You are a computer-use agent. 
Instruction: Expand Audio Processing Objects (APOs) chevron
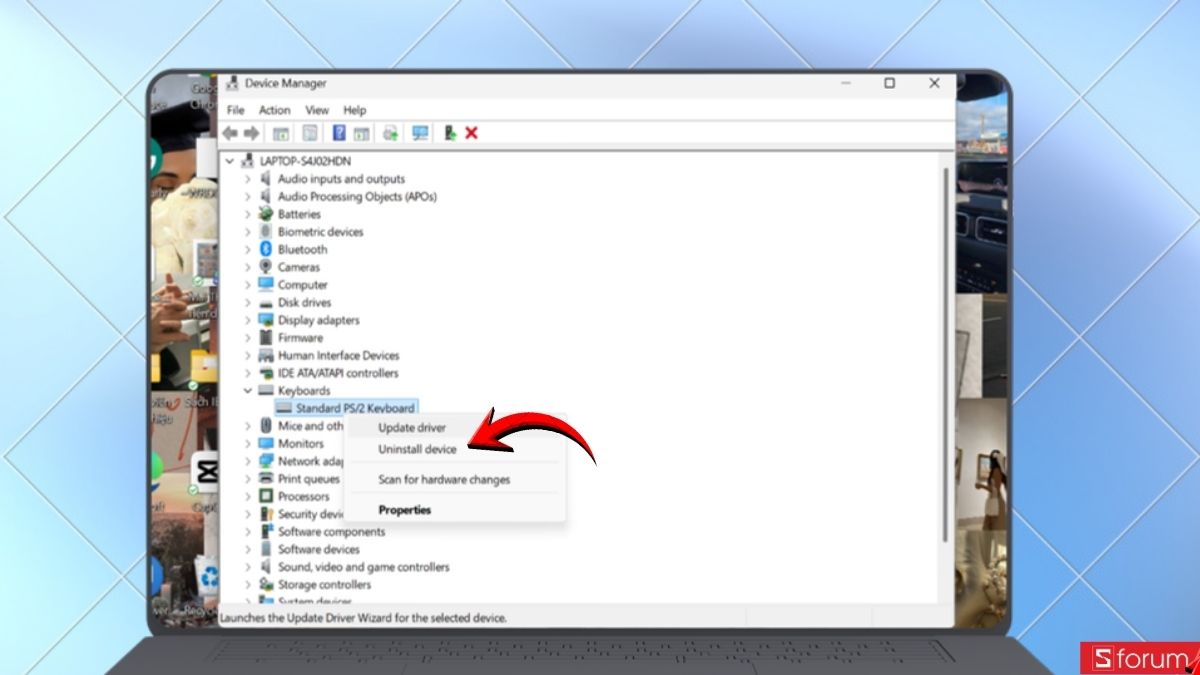pos(248,197)
